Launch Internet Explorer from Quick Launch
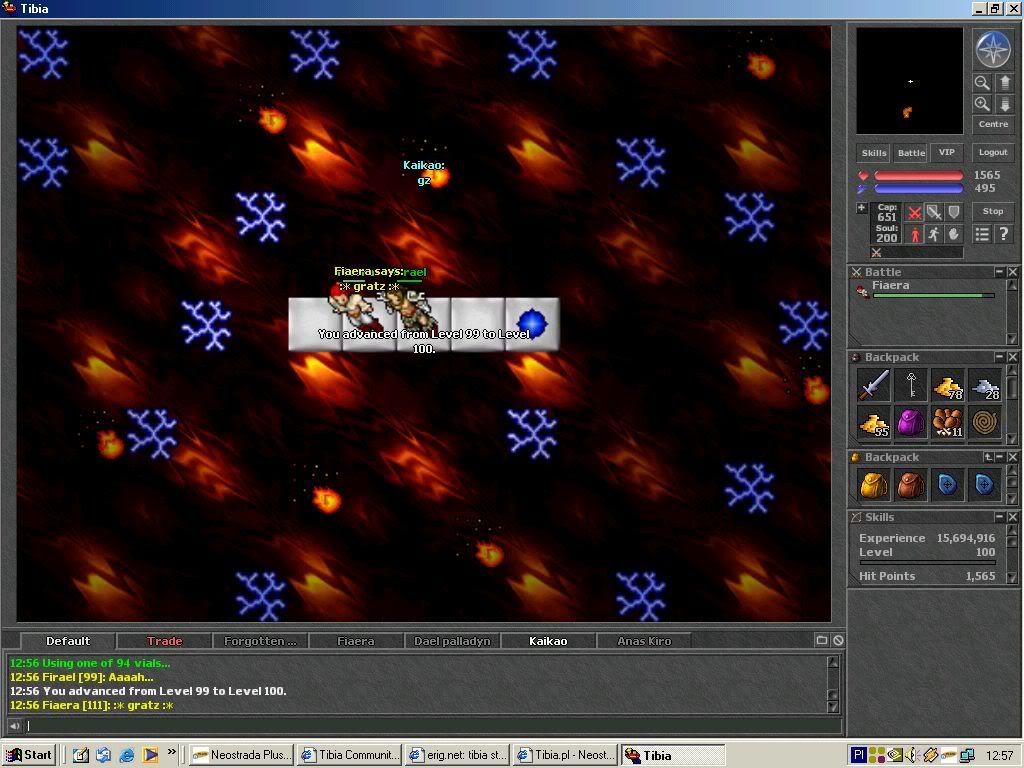 127,755
